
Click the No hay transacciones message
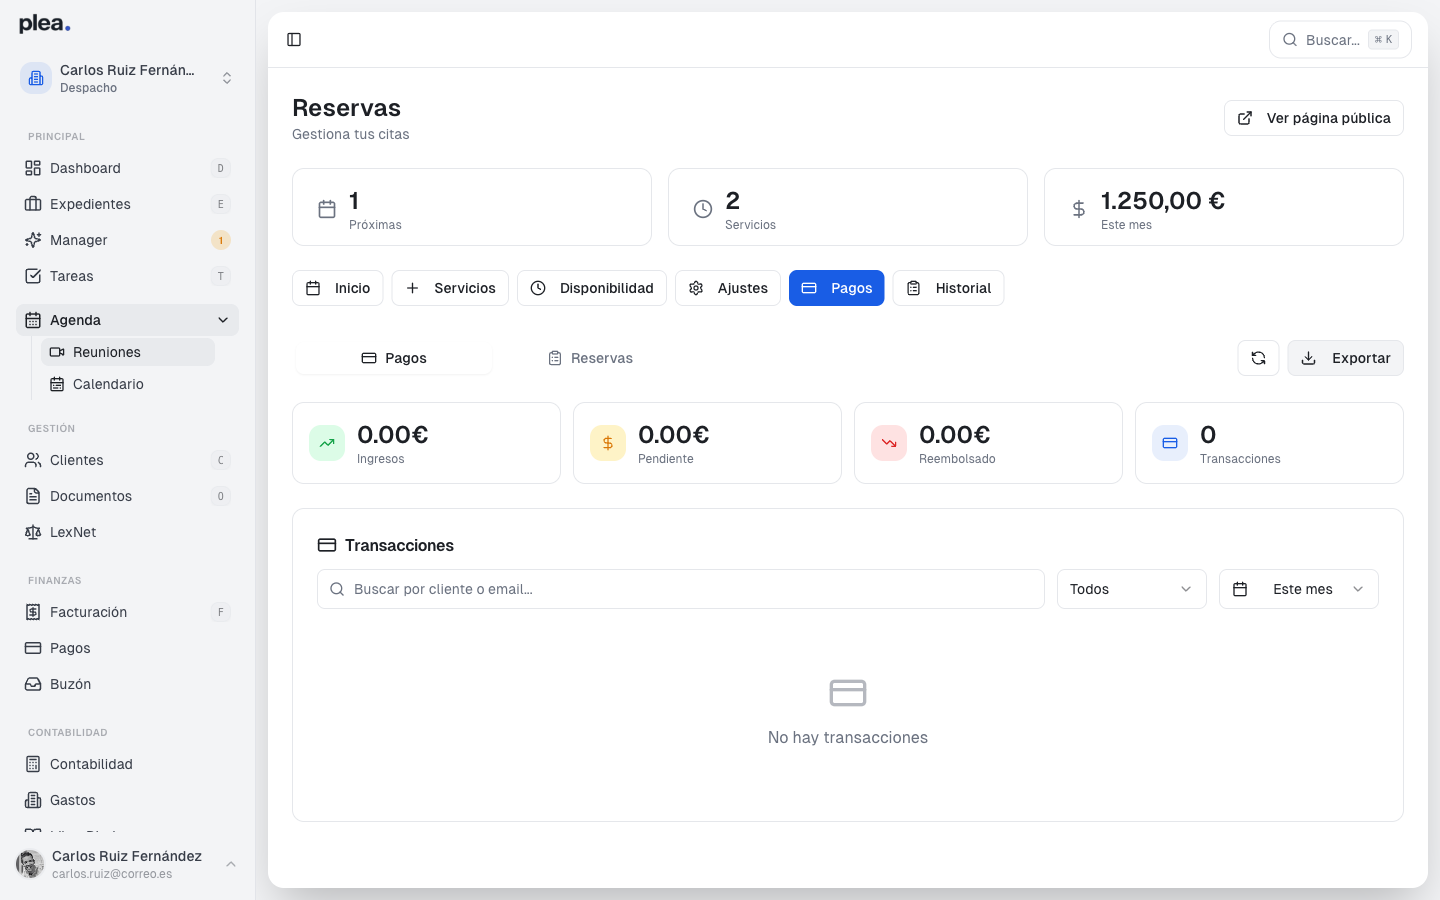(x=848, y=737)
